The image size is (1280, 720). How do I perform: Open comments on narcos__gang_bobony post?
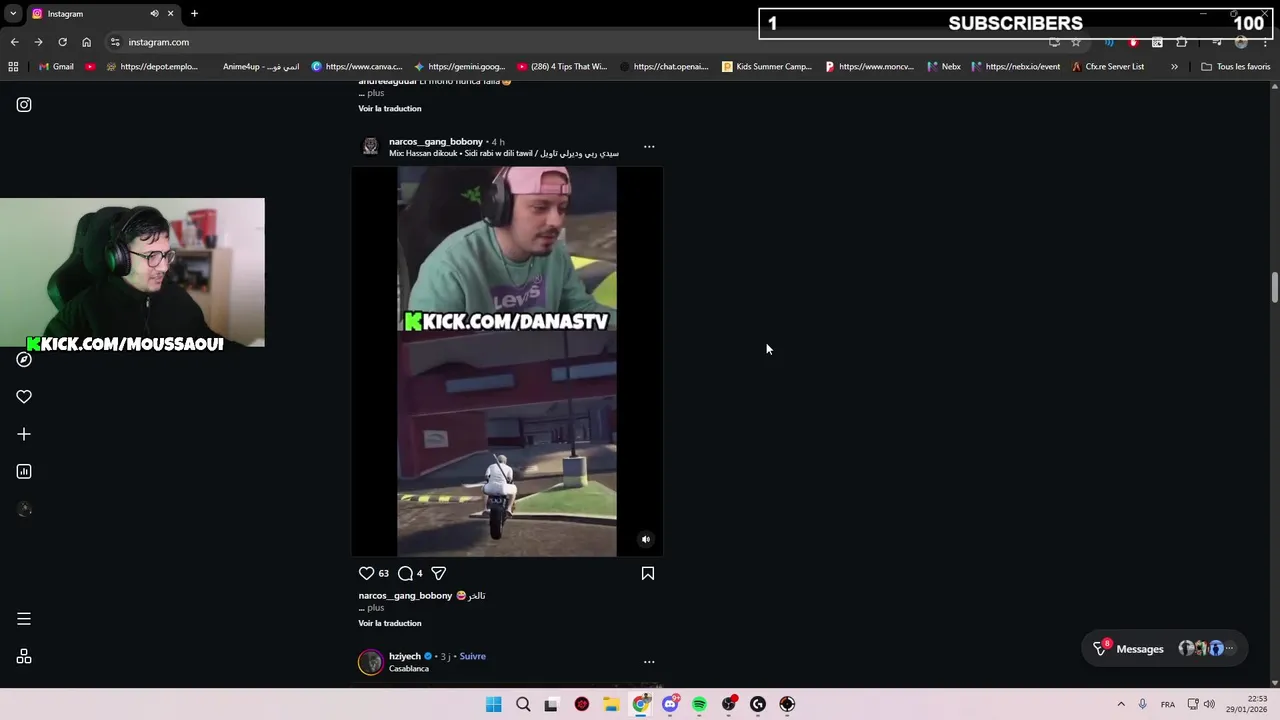click(x=405, y=573)
